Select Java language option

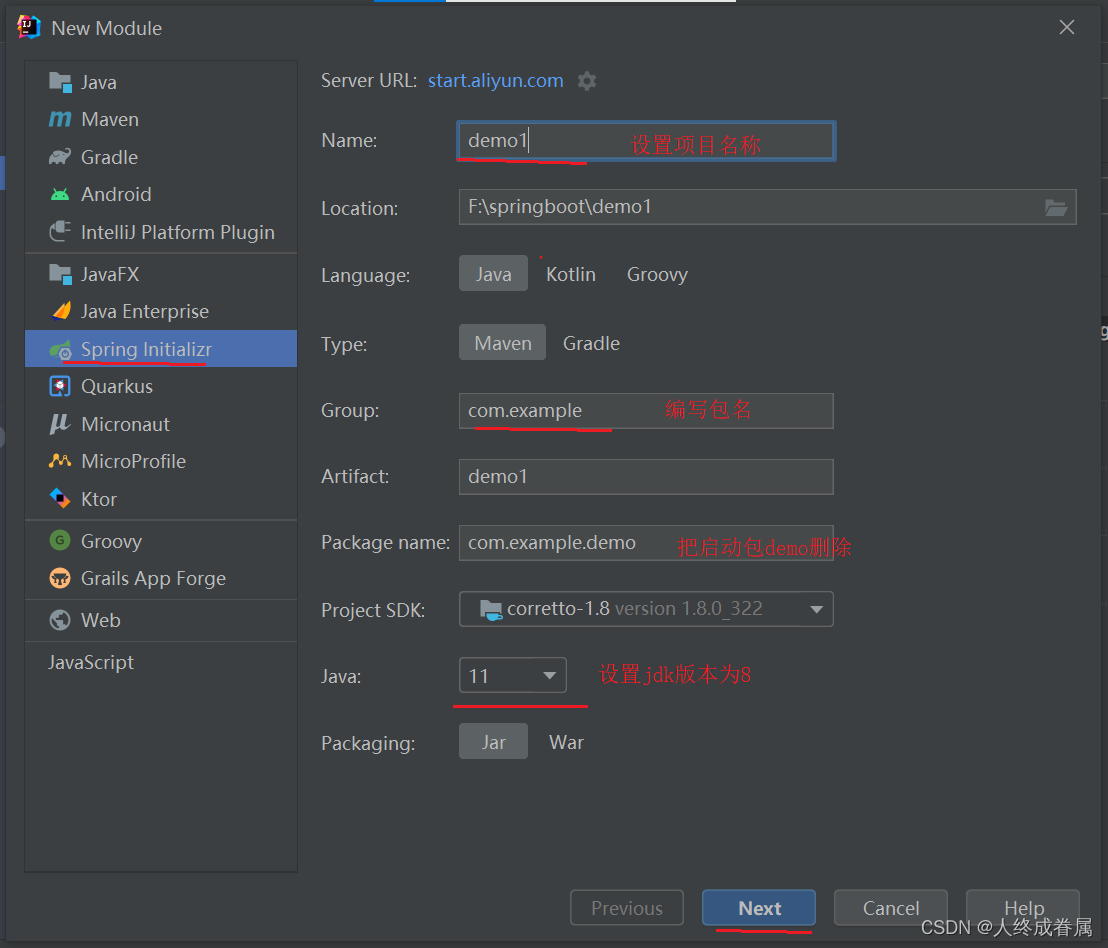(493, 273)
